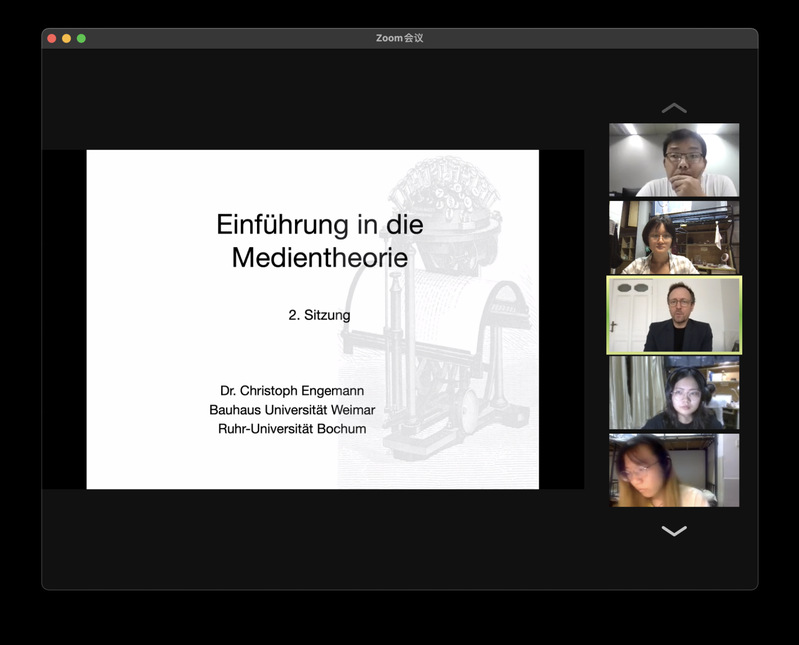This screenshot has height=645, width=799.
Task: Minimize the Zoom window with yellow button
Action: 66,38
